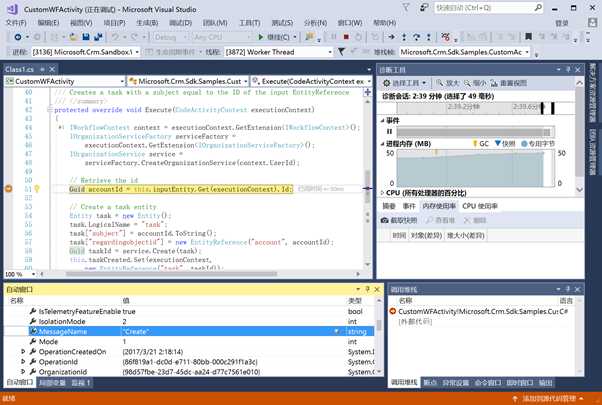Expand the OrganizationId row in Autos
Image resolution: width=602 pixels, height=405 pixels.
click(x=23, y=372)
